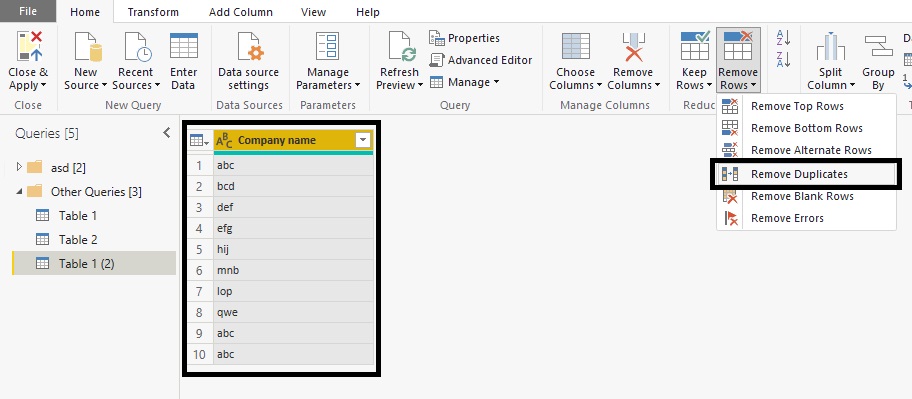Click the Refresh Preview icon
The height and width of the screenshot is (399, 912).
[x=402, y=47]
